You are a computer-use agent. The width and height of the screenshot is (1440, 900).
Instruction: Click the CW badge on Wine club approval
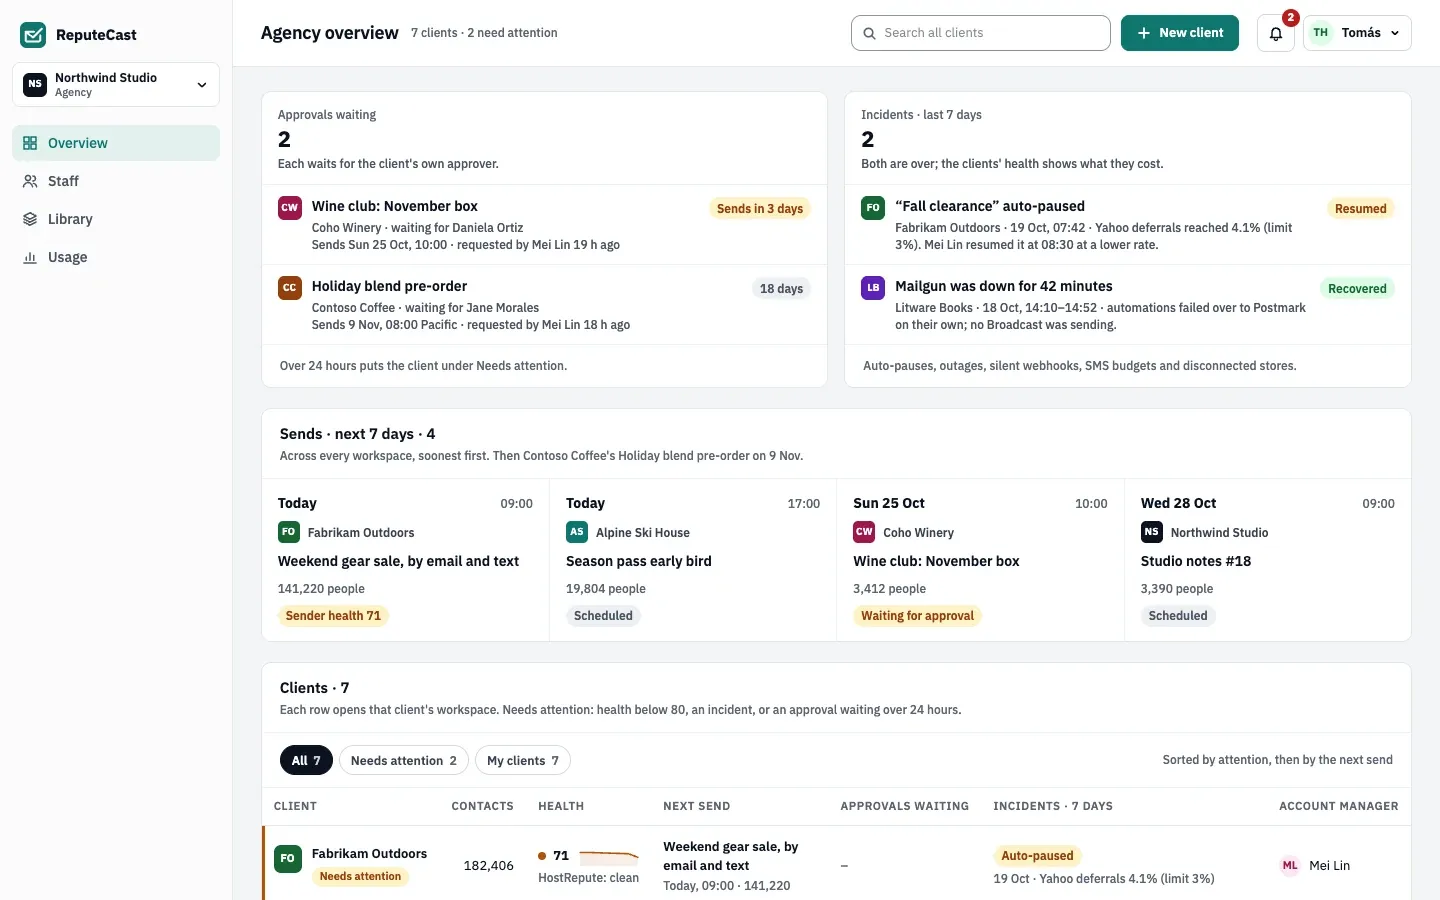click(289, 208)
